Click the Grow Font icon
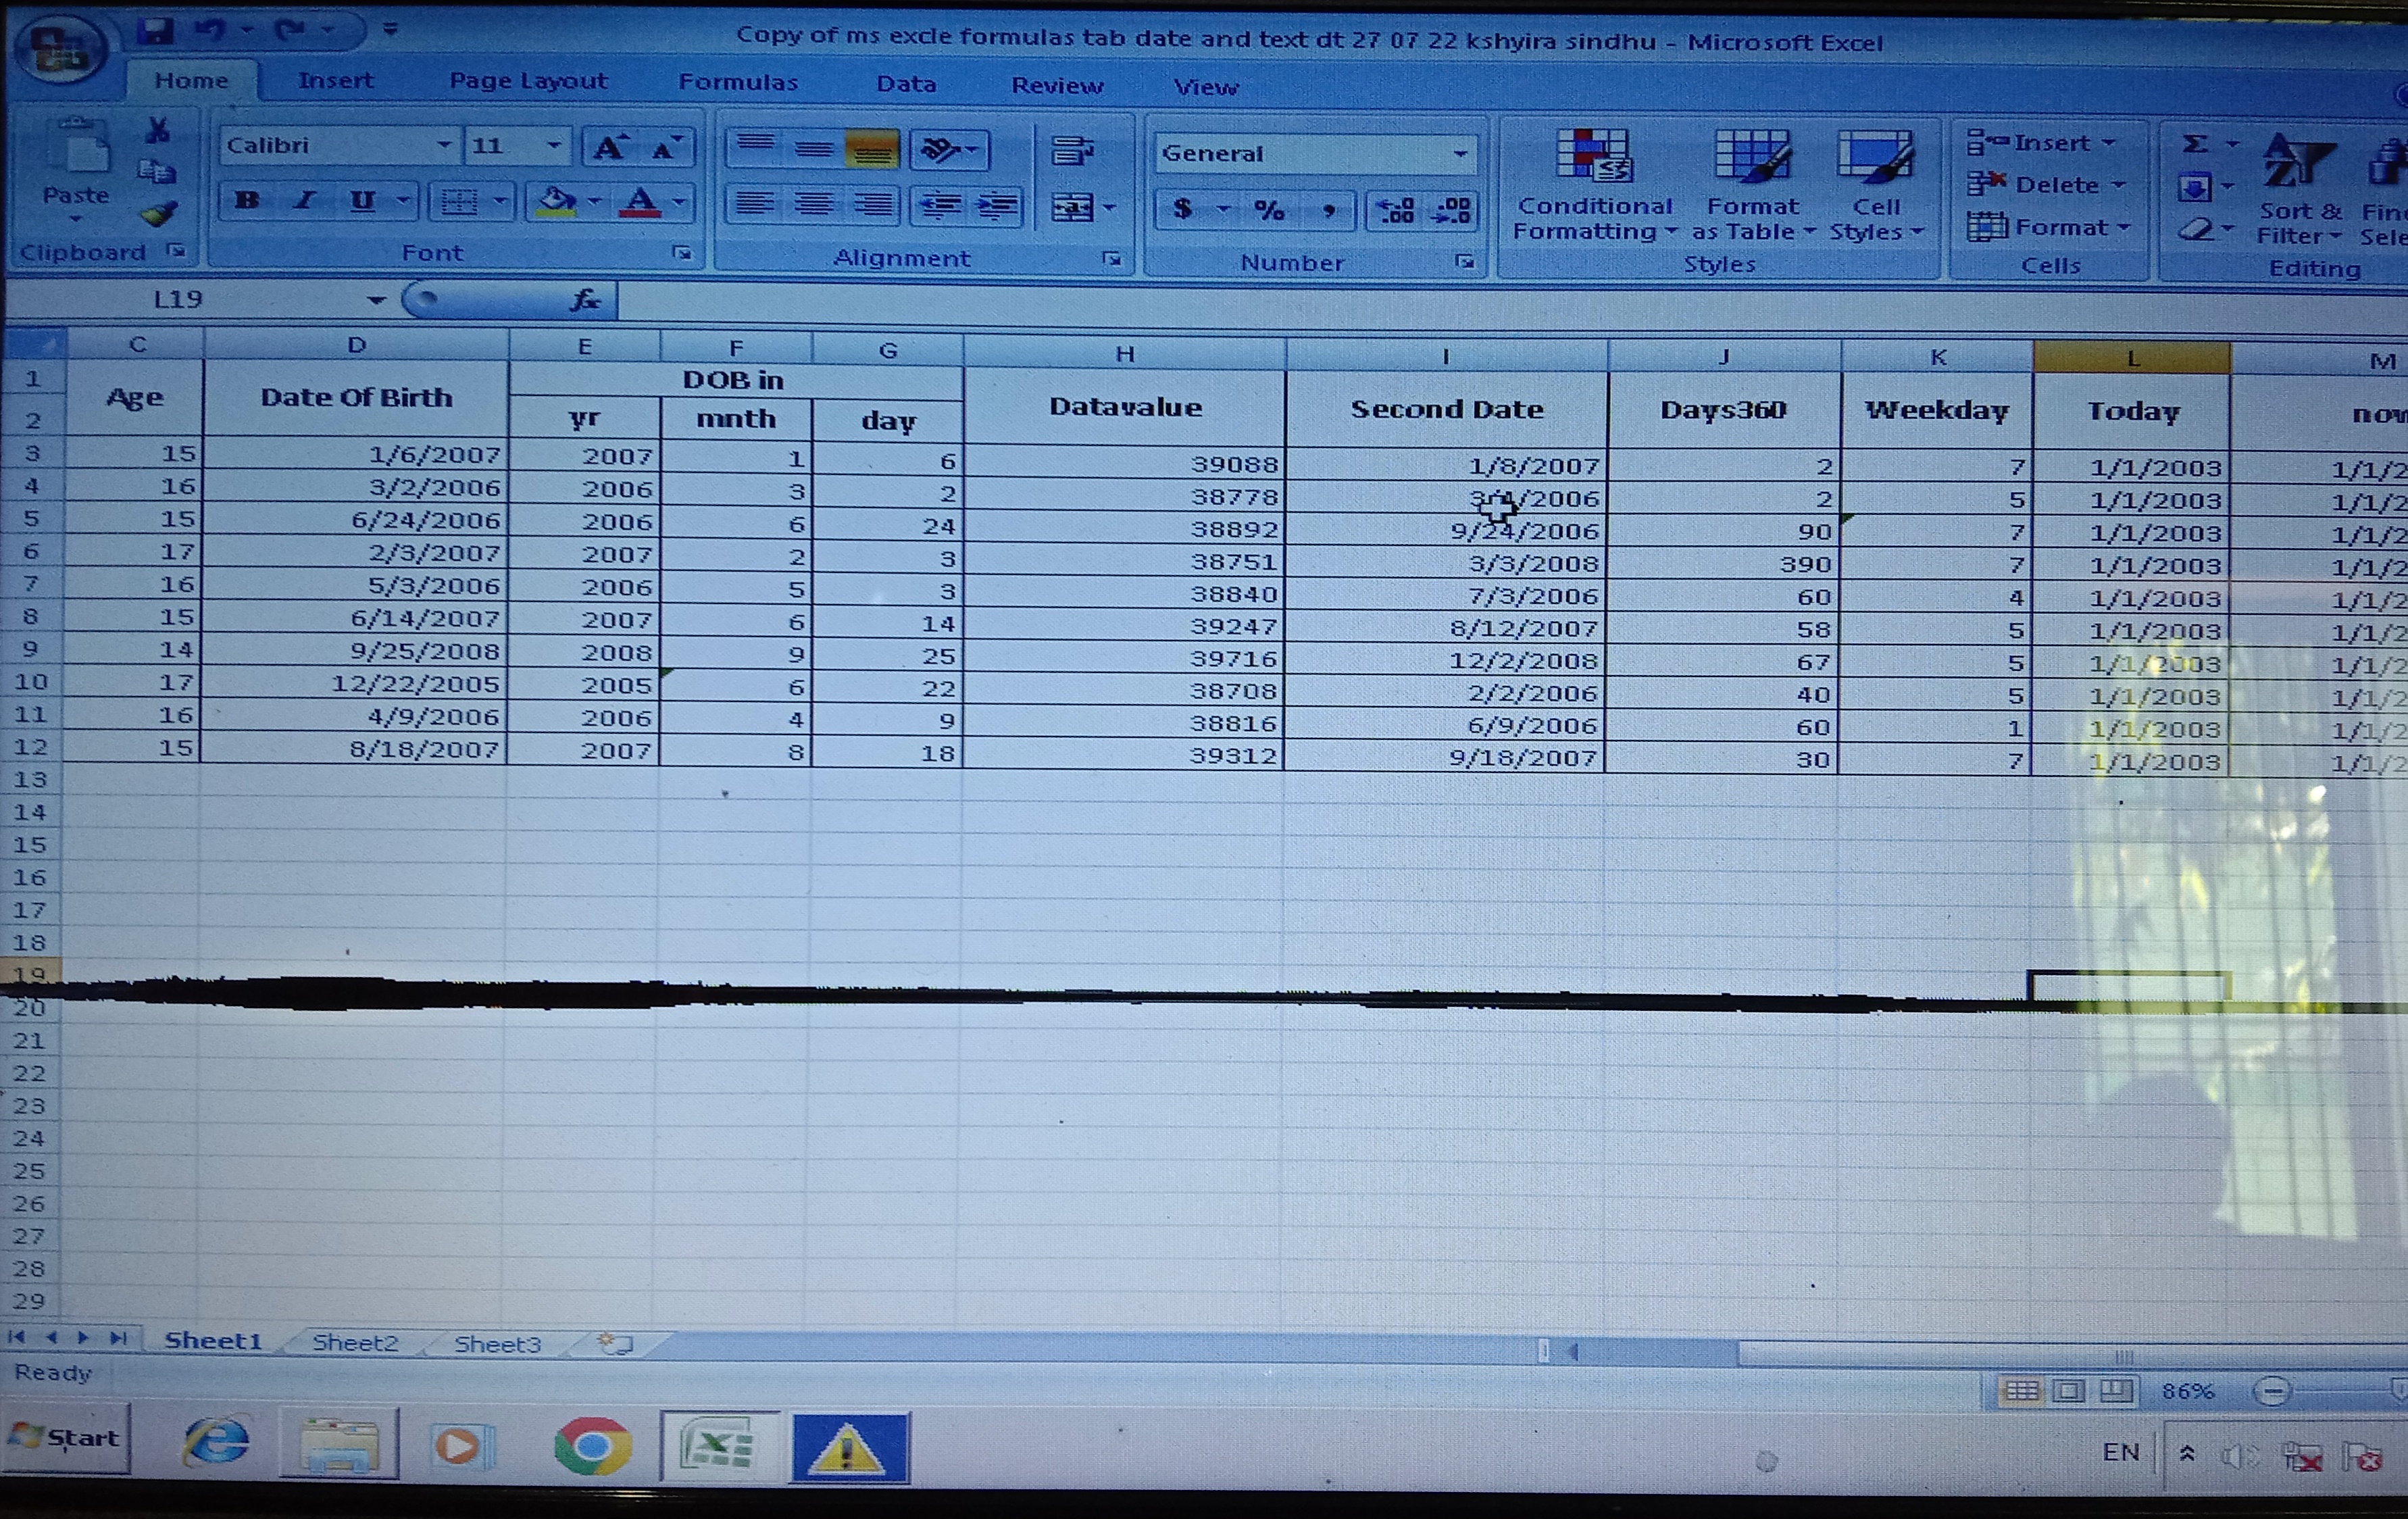This screenshot has height=1519, width=2408. [x=609, y=148]
